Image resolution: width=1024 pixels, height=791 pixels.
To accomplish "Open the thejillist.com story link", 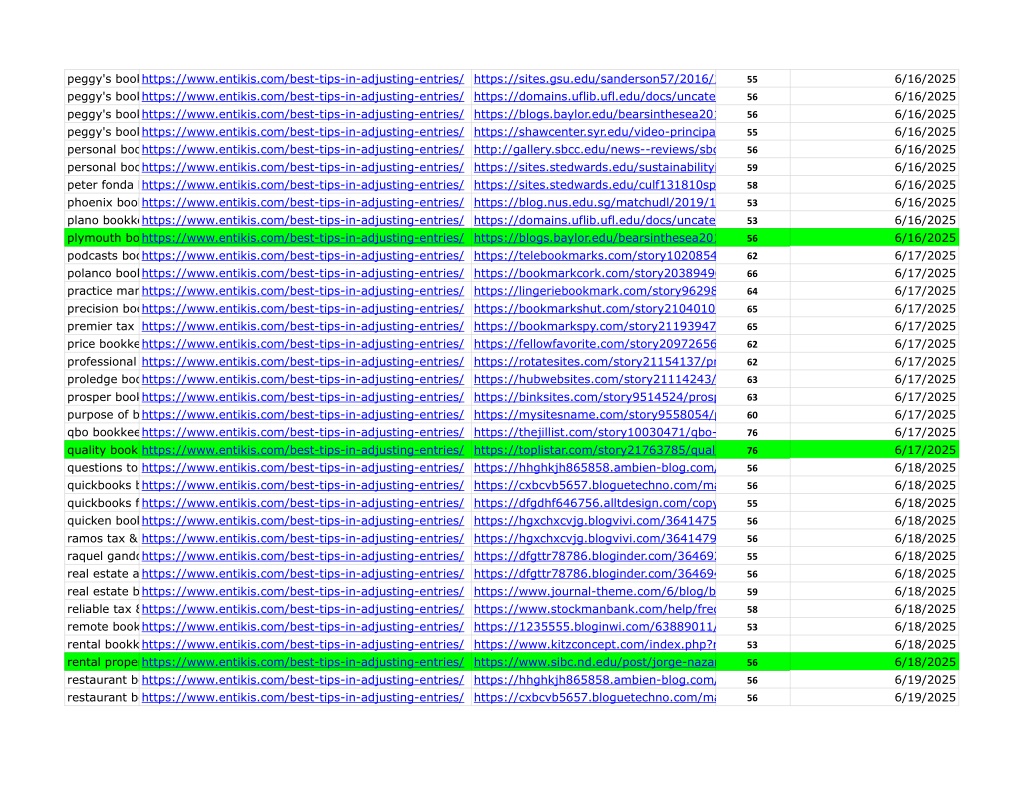I will (x=594, y=432).
